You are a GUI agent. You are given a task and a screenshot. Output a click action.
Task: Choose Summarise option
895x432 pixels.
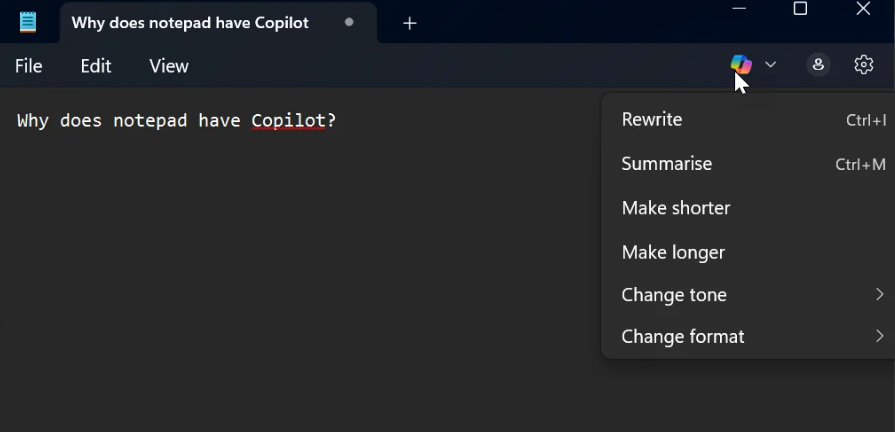[x=667, y=164]
